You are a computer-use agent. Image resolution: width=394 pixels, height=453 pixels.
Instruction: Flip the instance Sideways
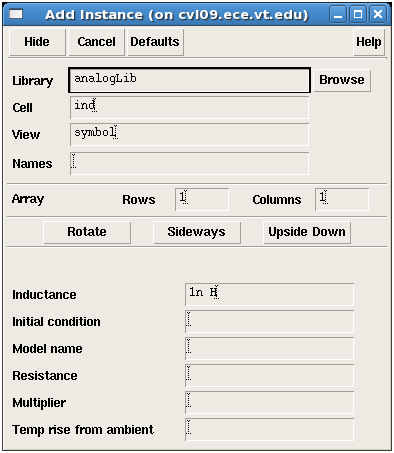197,232
